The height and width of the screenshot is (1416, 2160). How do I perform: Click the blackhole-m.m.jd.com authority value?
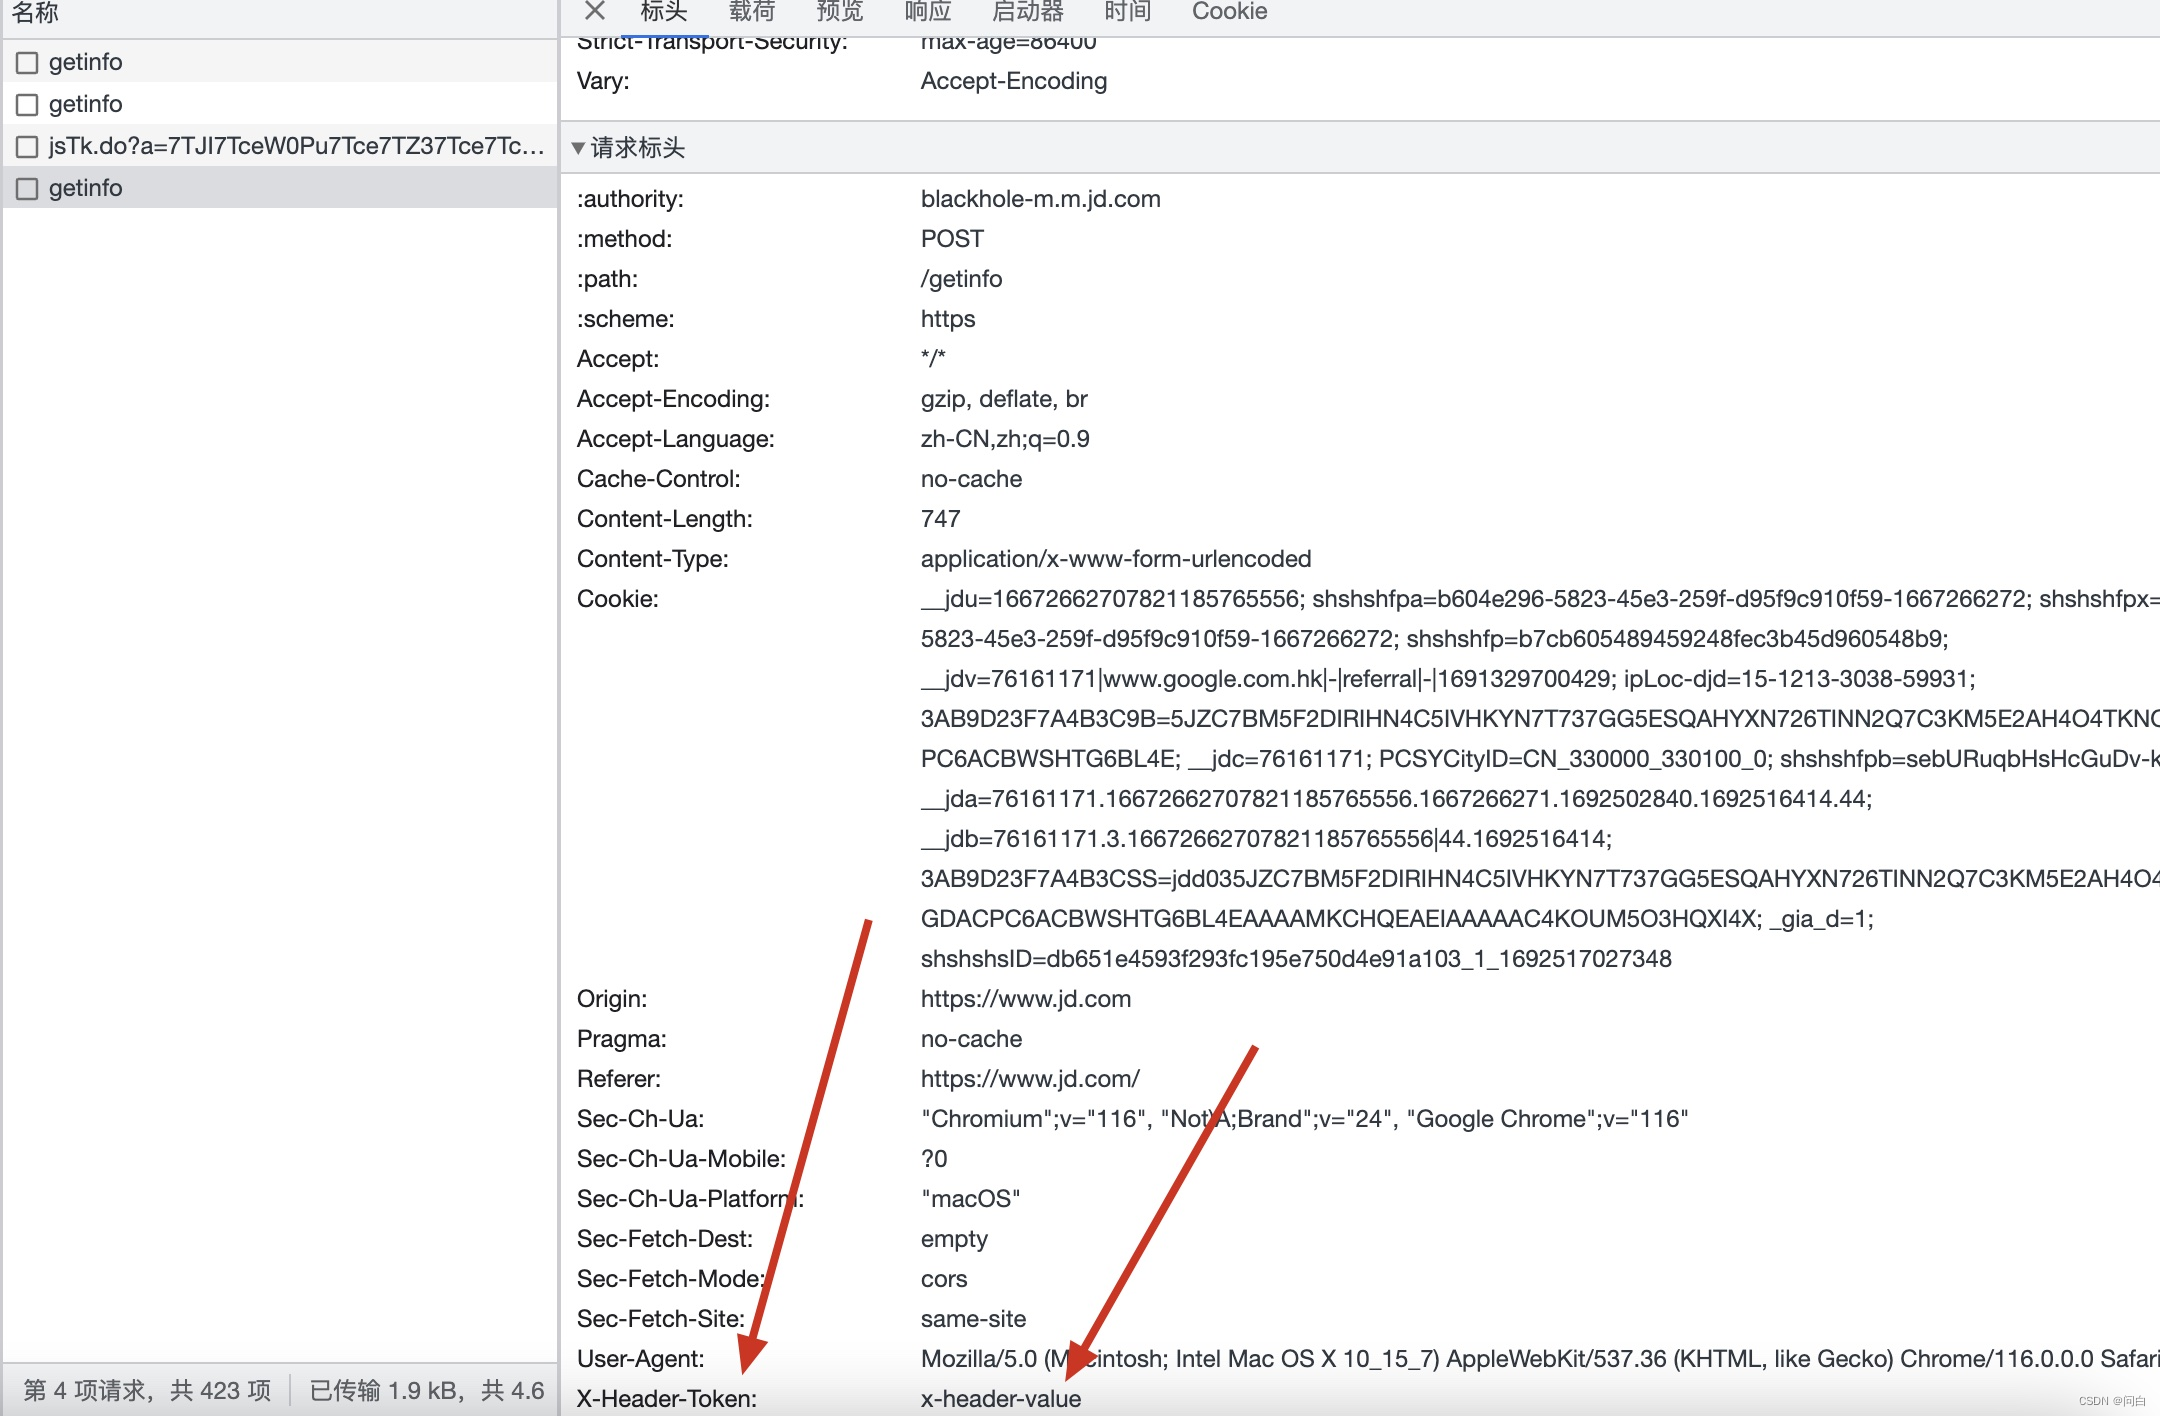[x=1041, y=199]
